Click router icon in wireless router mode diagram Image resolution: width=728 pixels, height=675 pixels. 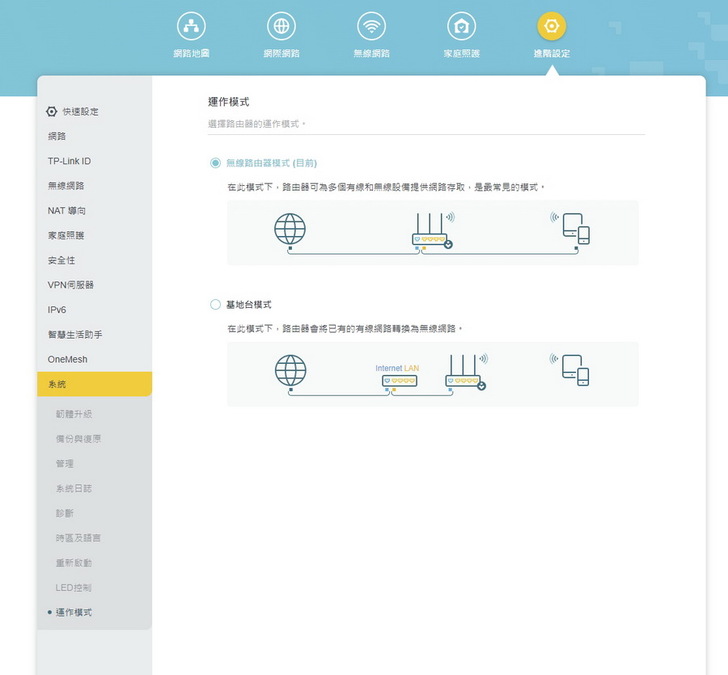[432, 232]
